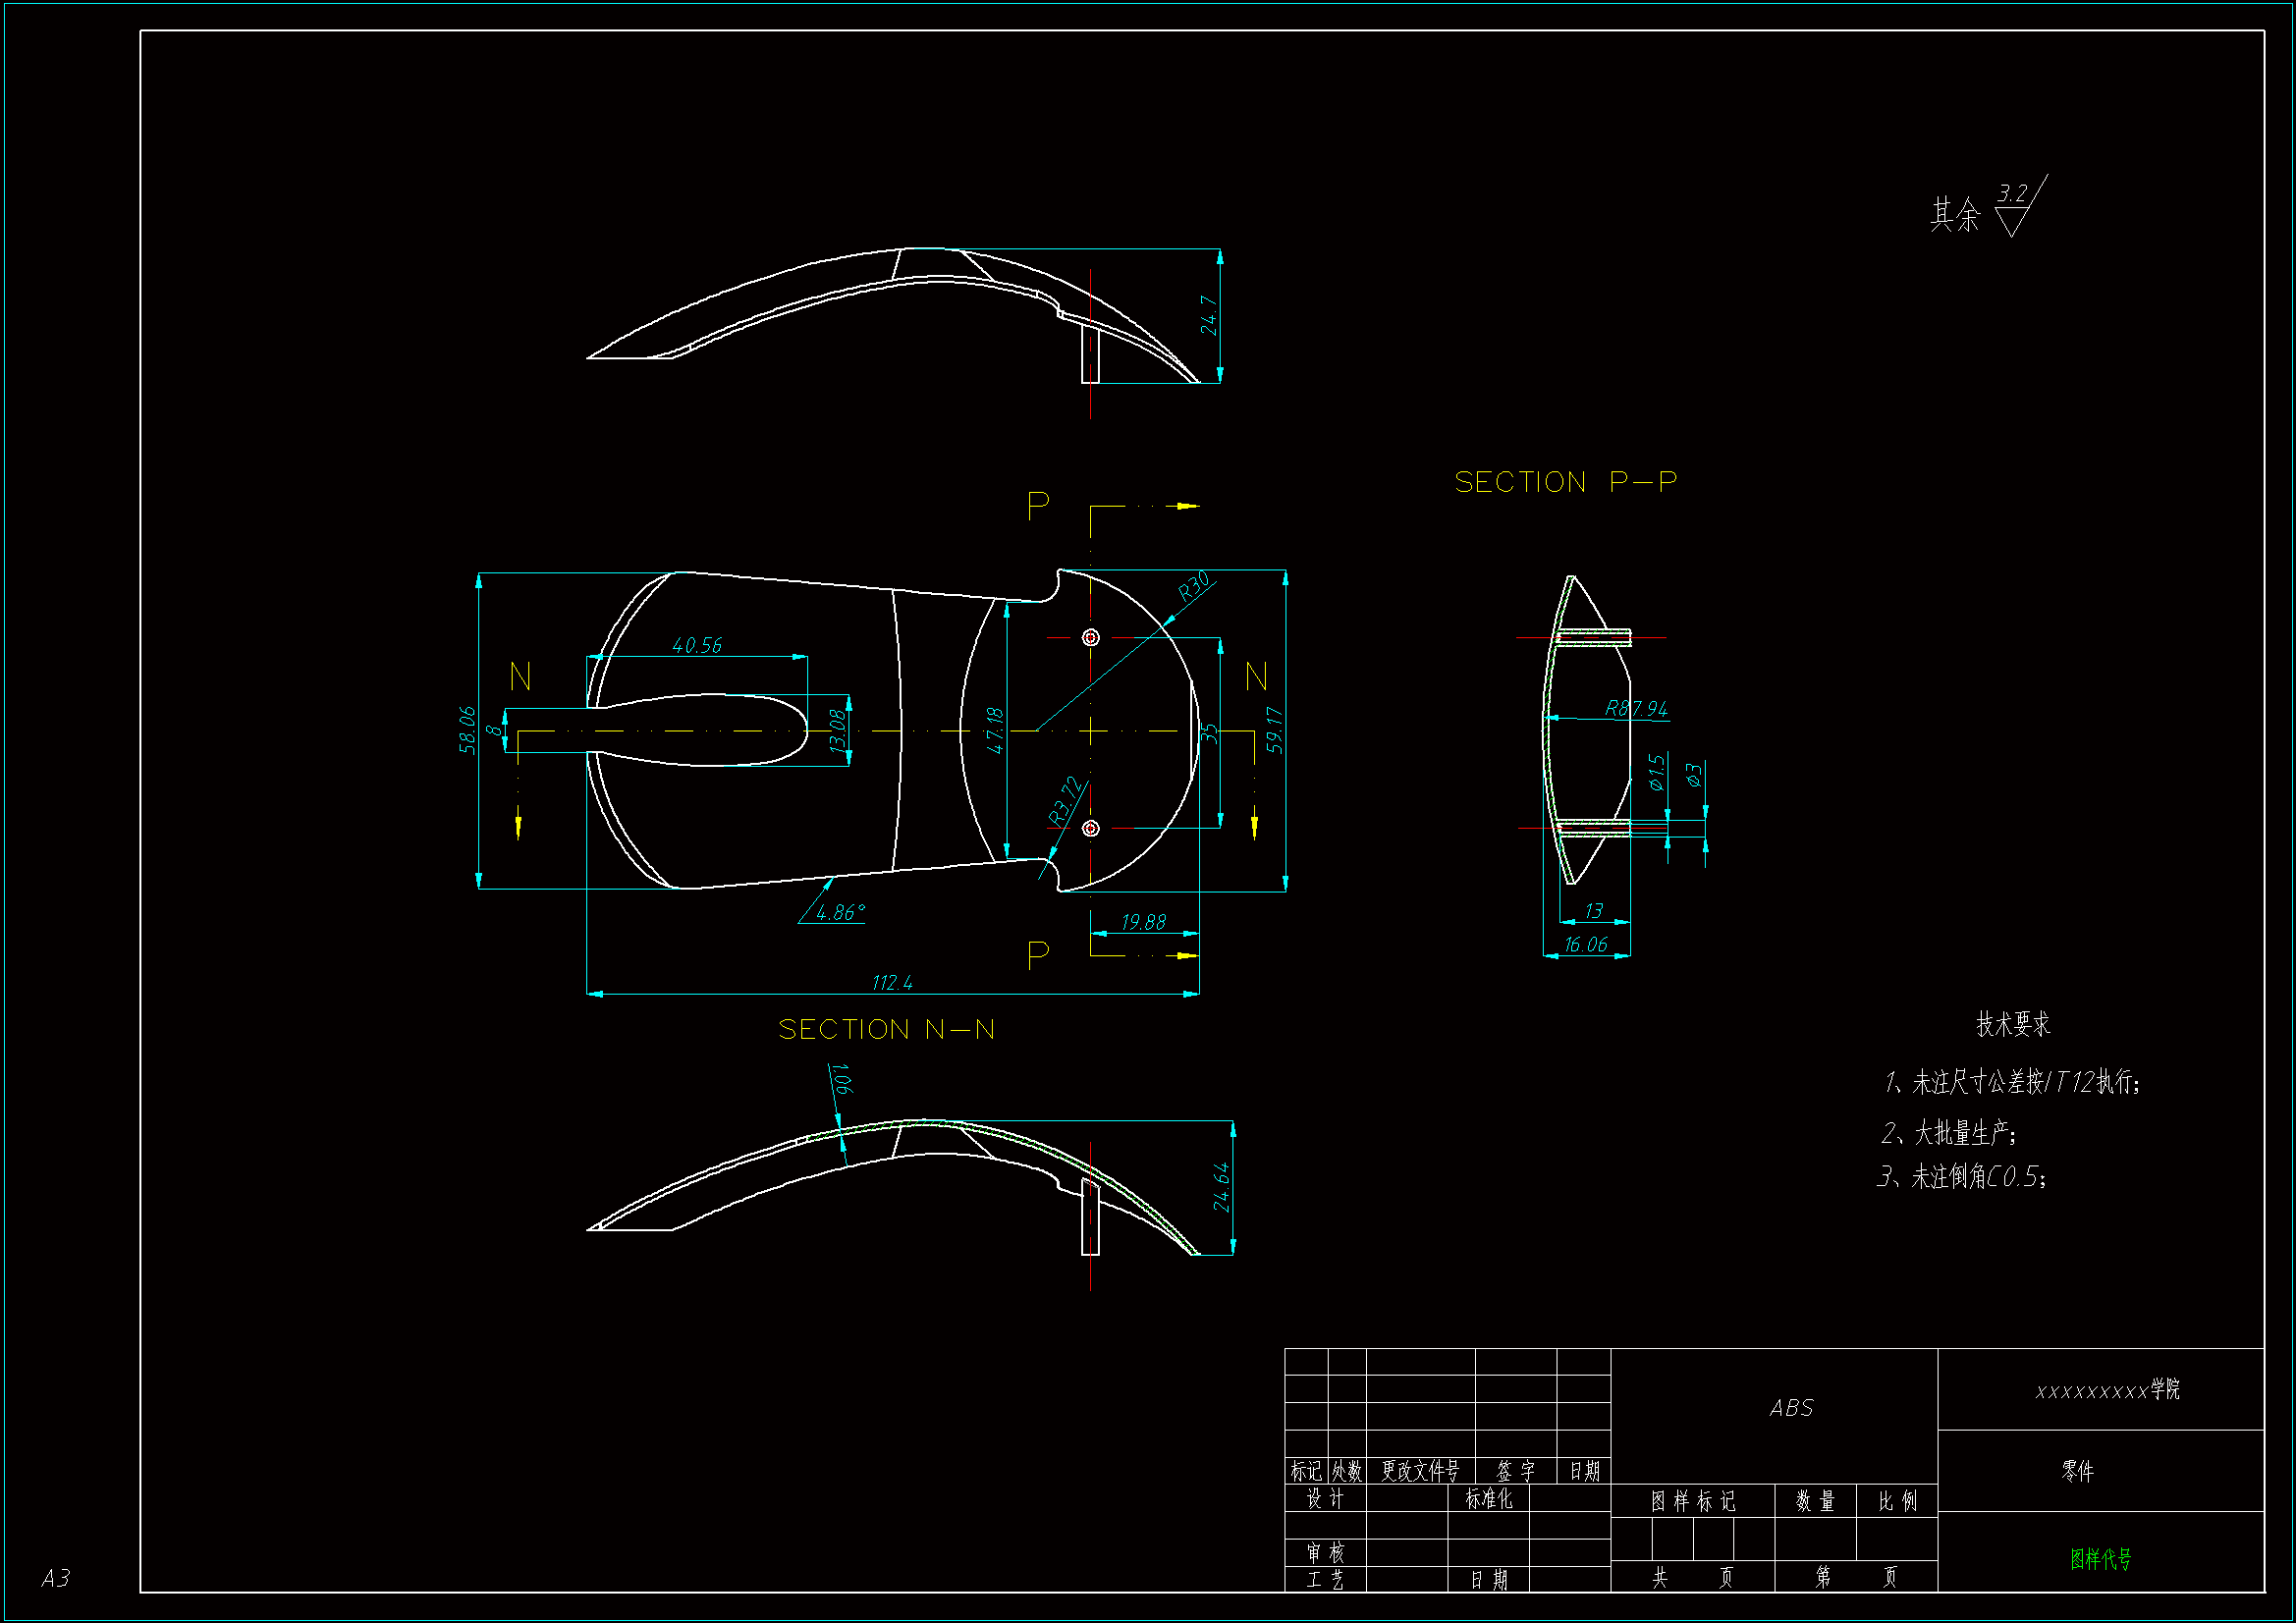The width and height of the screenshot is (2296, 1623).
Task: Click the bottom yellow P section arrow
Action: click(x=1185, y=956)
